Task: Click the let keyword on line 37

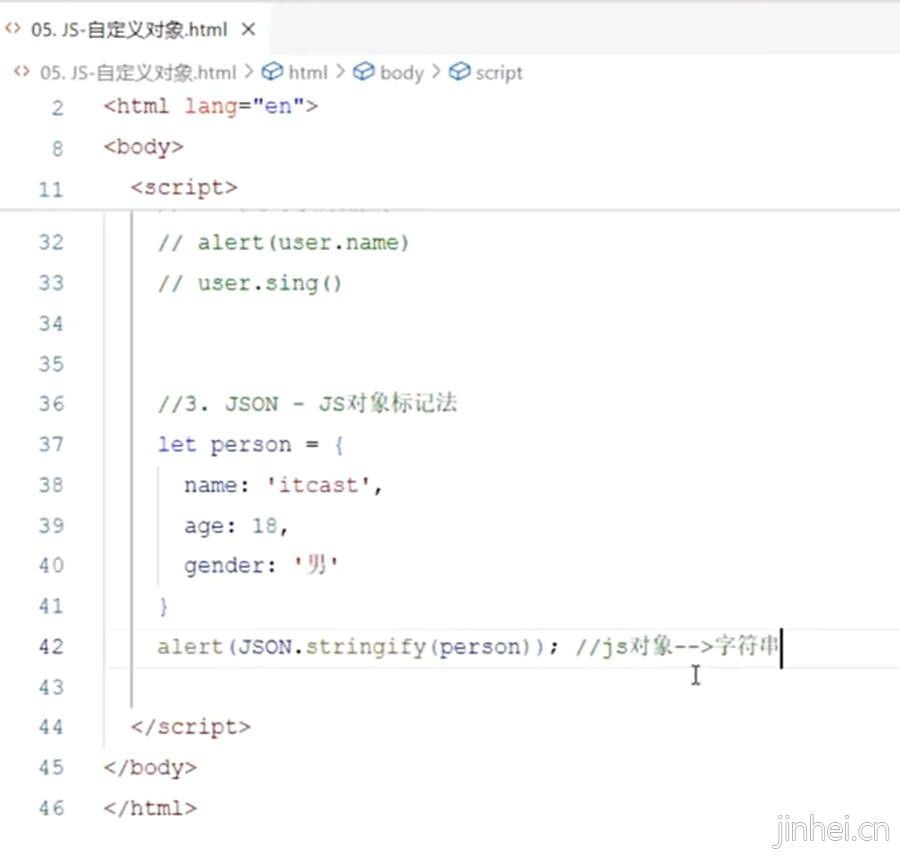Action: [177, 445]
